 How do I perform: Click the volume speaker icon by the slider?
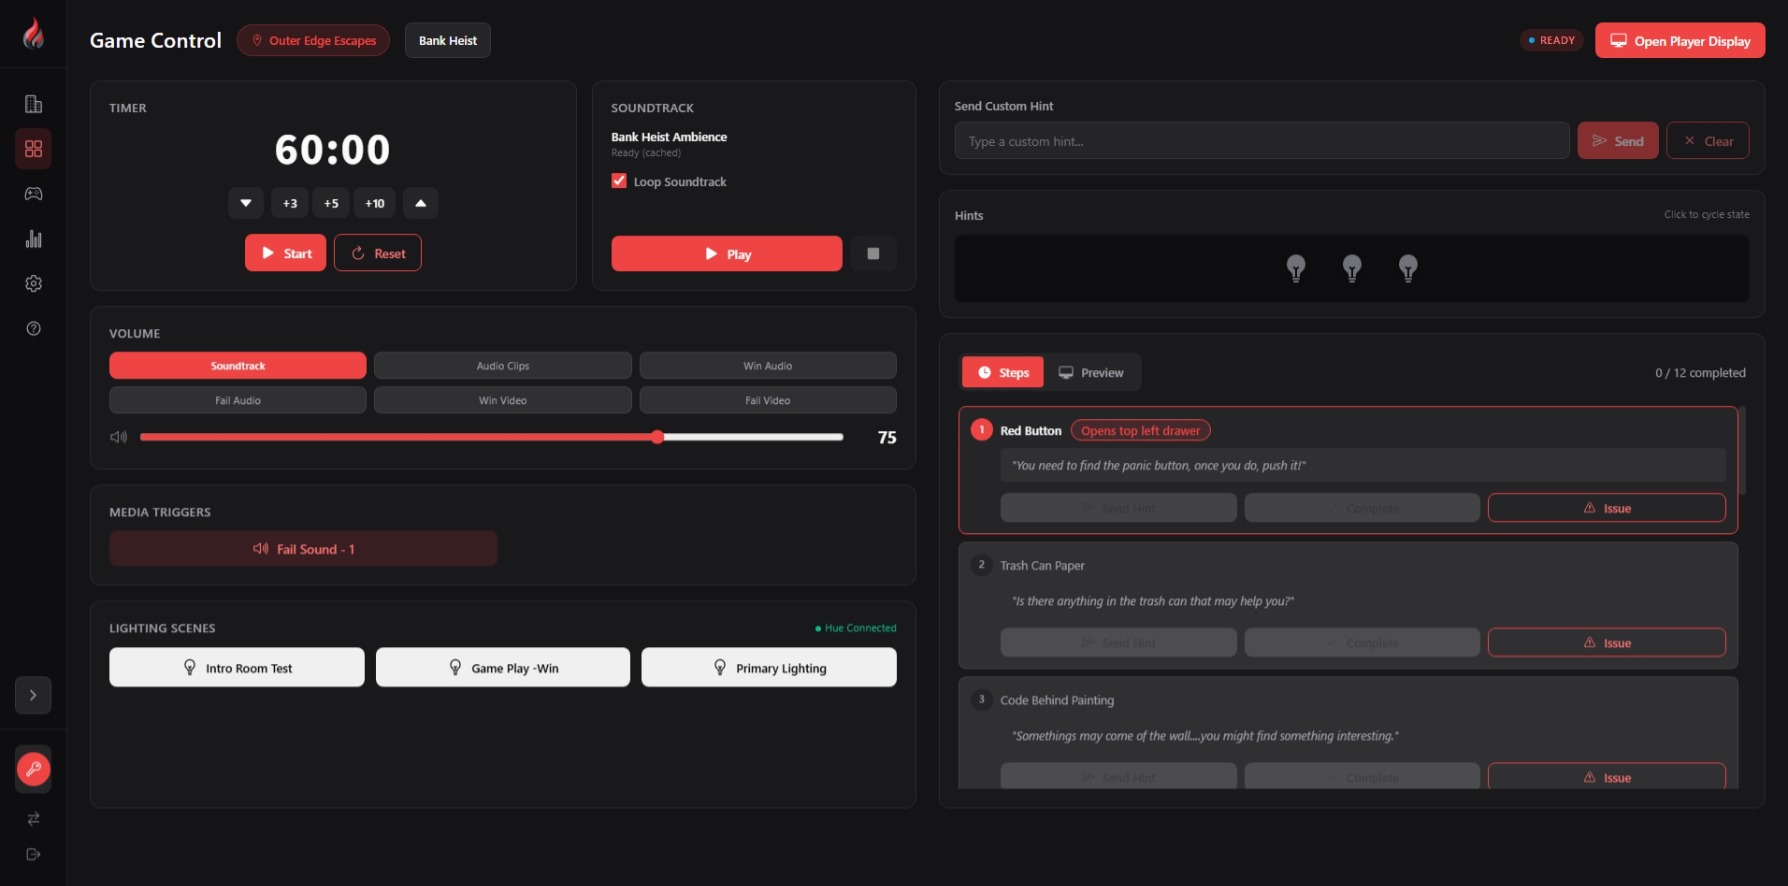click(x=119, y=437)
